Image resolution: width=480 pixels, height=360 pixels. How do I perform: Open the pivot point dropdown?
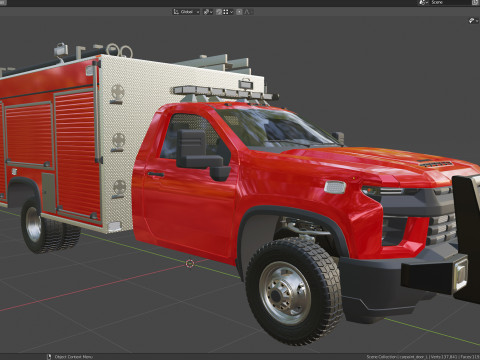pyautogui.click(x=208, y=12)
